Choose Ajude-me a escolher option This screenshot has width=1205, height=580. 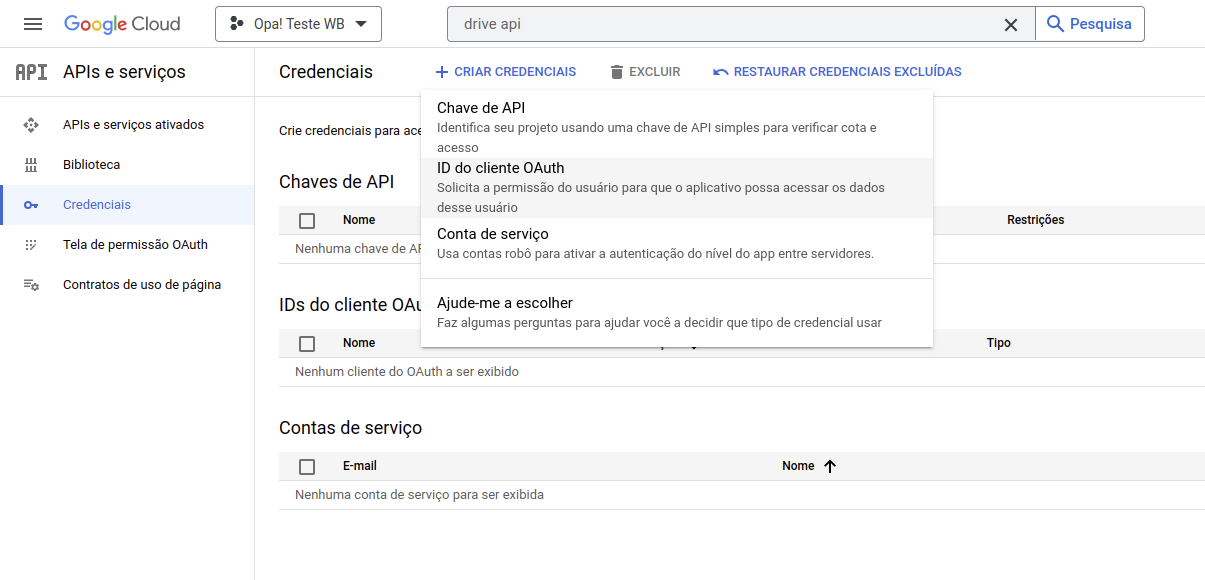coord(677,312)
